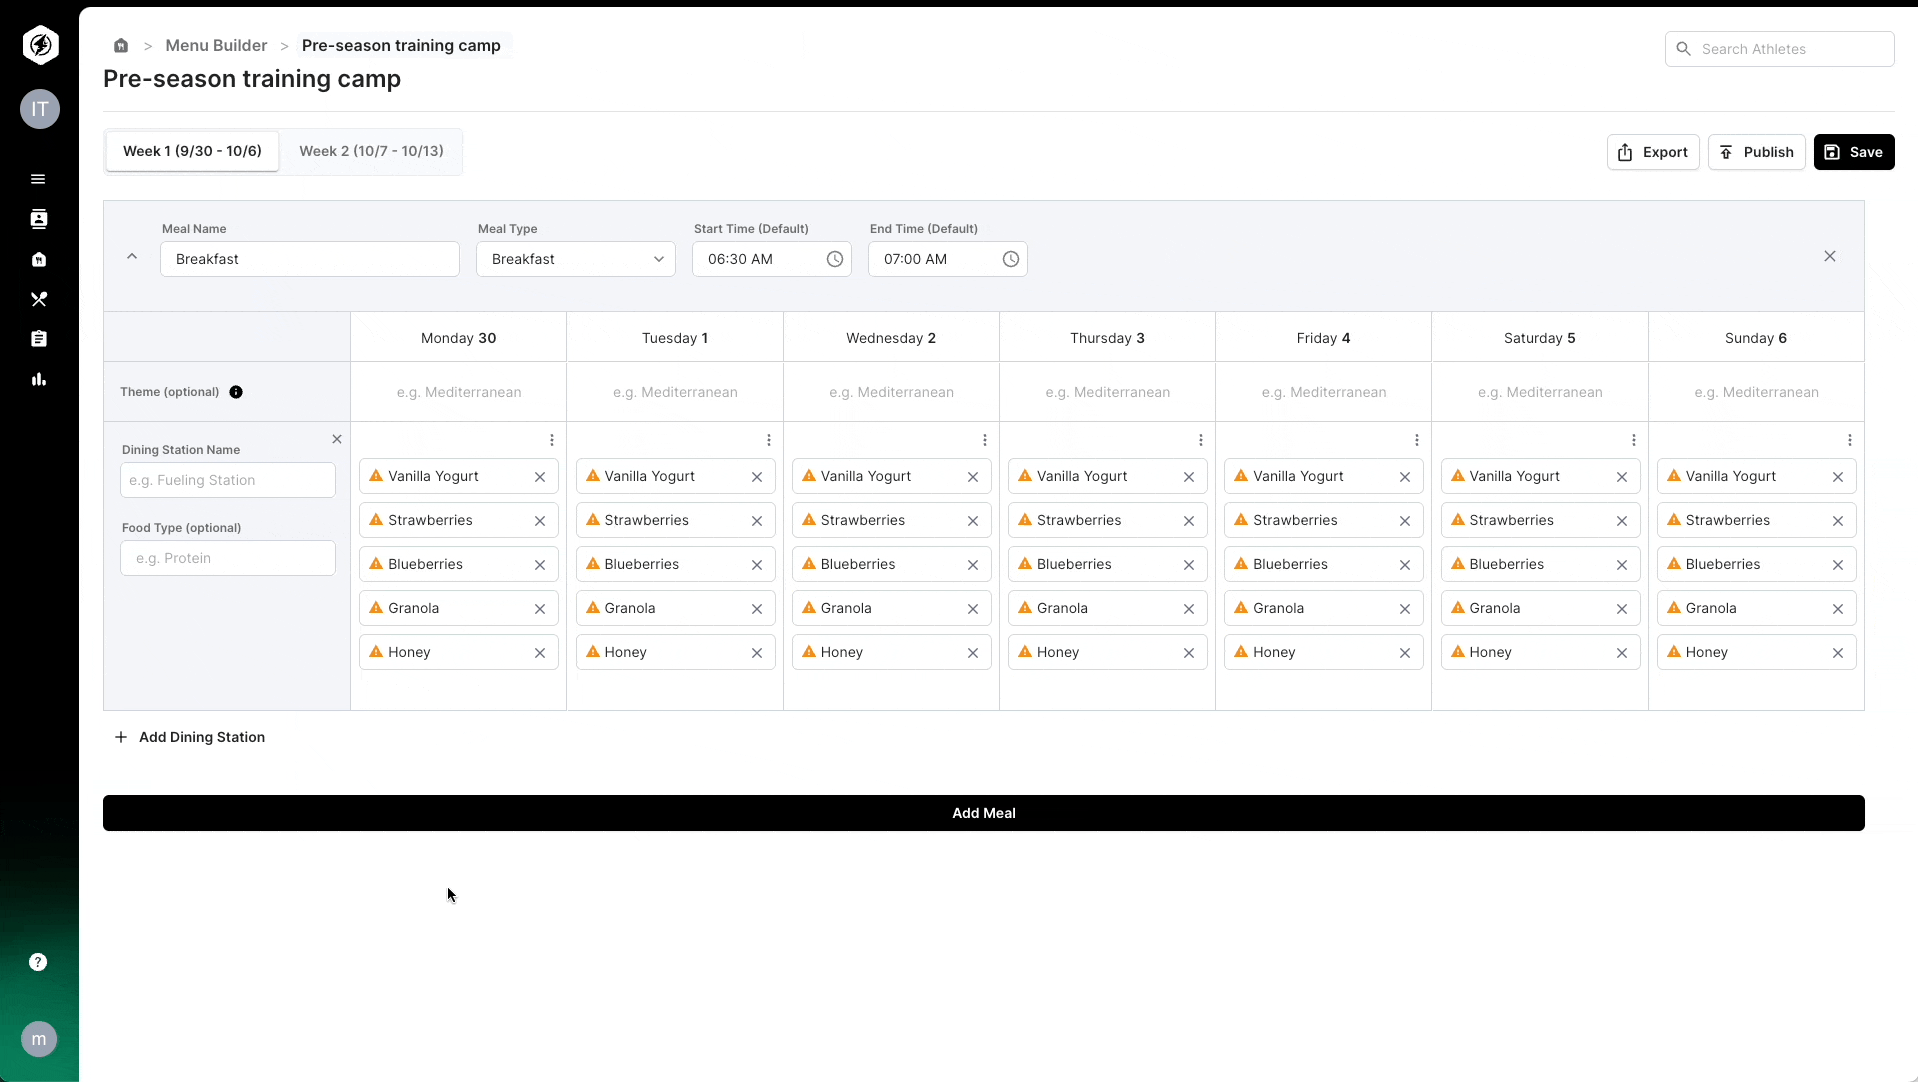1918x1082 pixels.
Task: Click the help question mark icon
Action: coord(38,962)
